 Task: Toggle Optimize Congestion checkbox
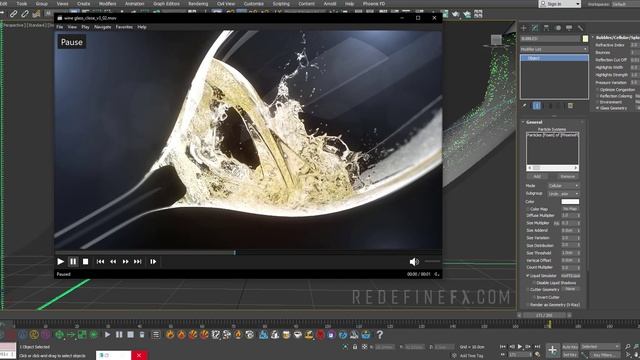tap(598, 90)
